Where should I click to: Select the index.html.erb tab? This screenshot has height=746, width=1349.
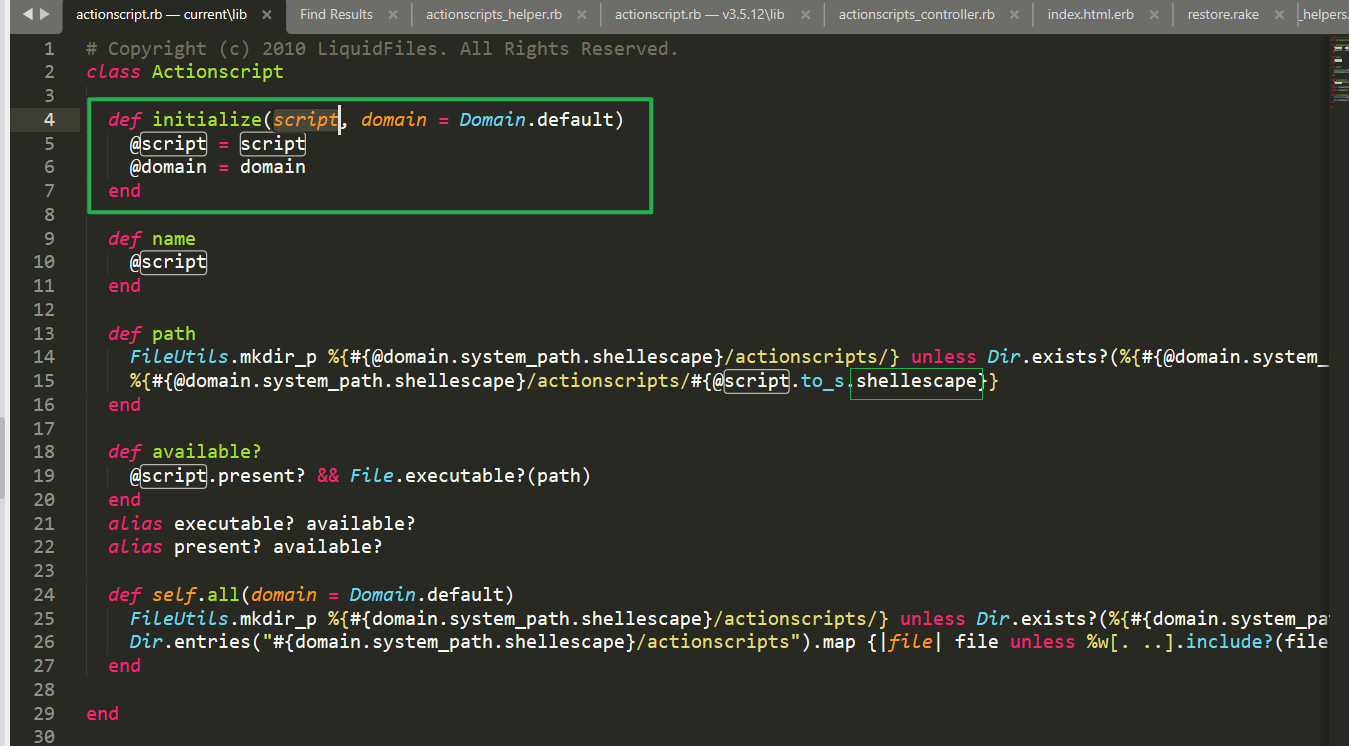pos(1091,15)
